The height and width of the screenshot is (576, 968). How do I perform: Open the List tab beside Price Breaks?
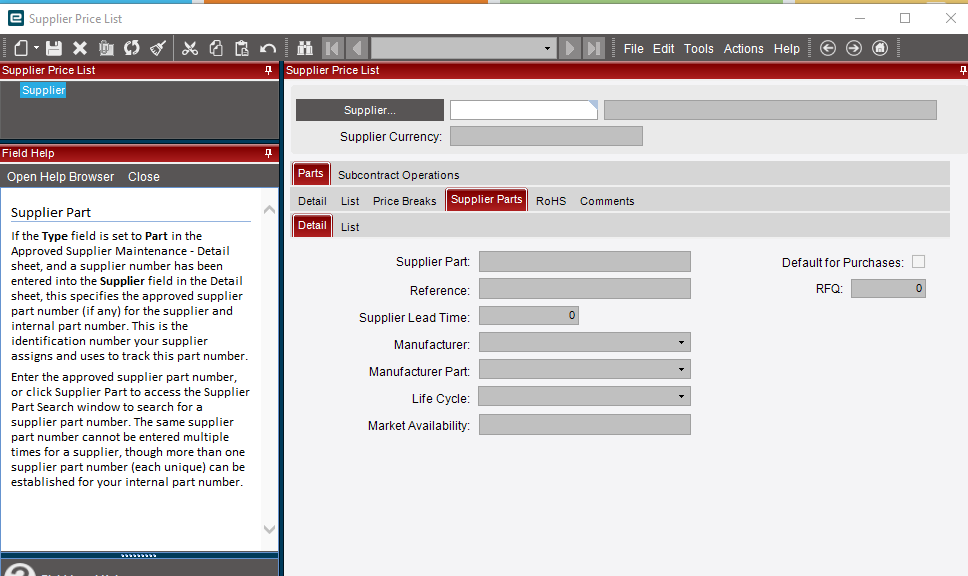coord(350,201)
